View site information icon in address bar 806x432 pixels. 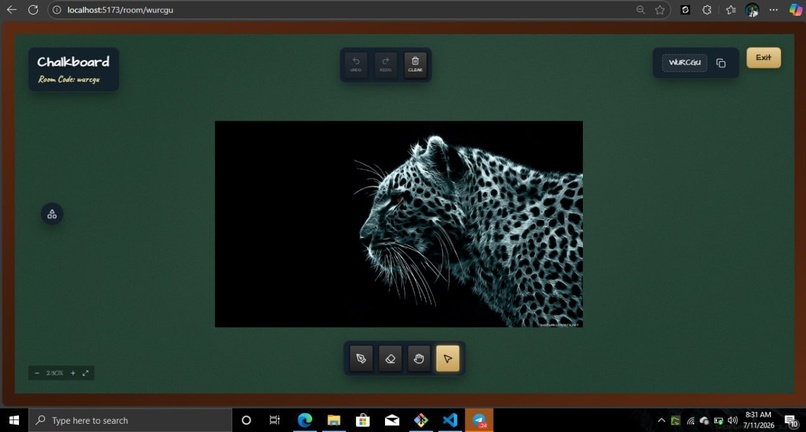[57, 10]
